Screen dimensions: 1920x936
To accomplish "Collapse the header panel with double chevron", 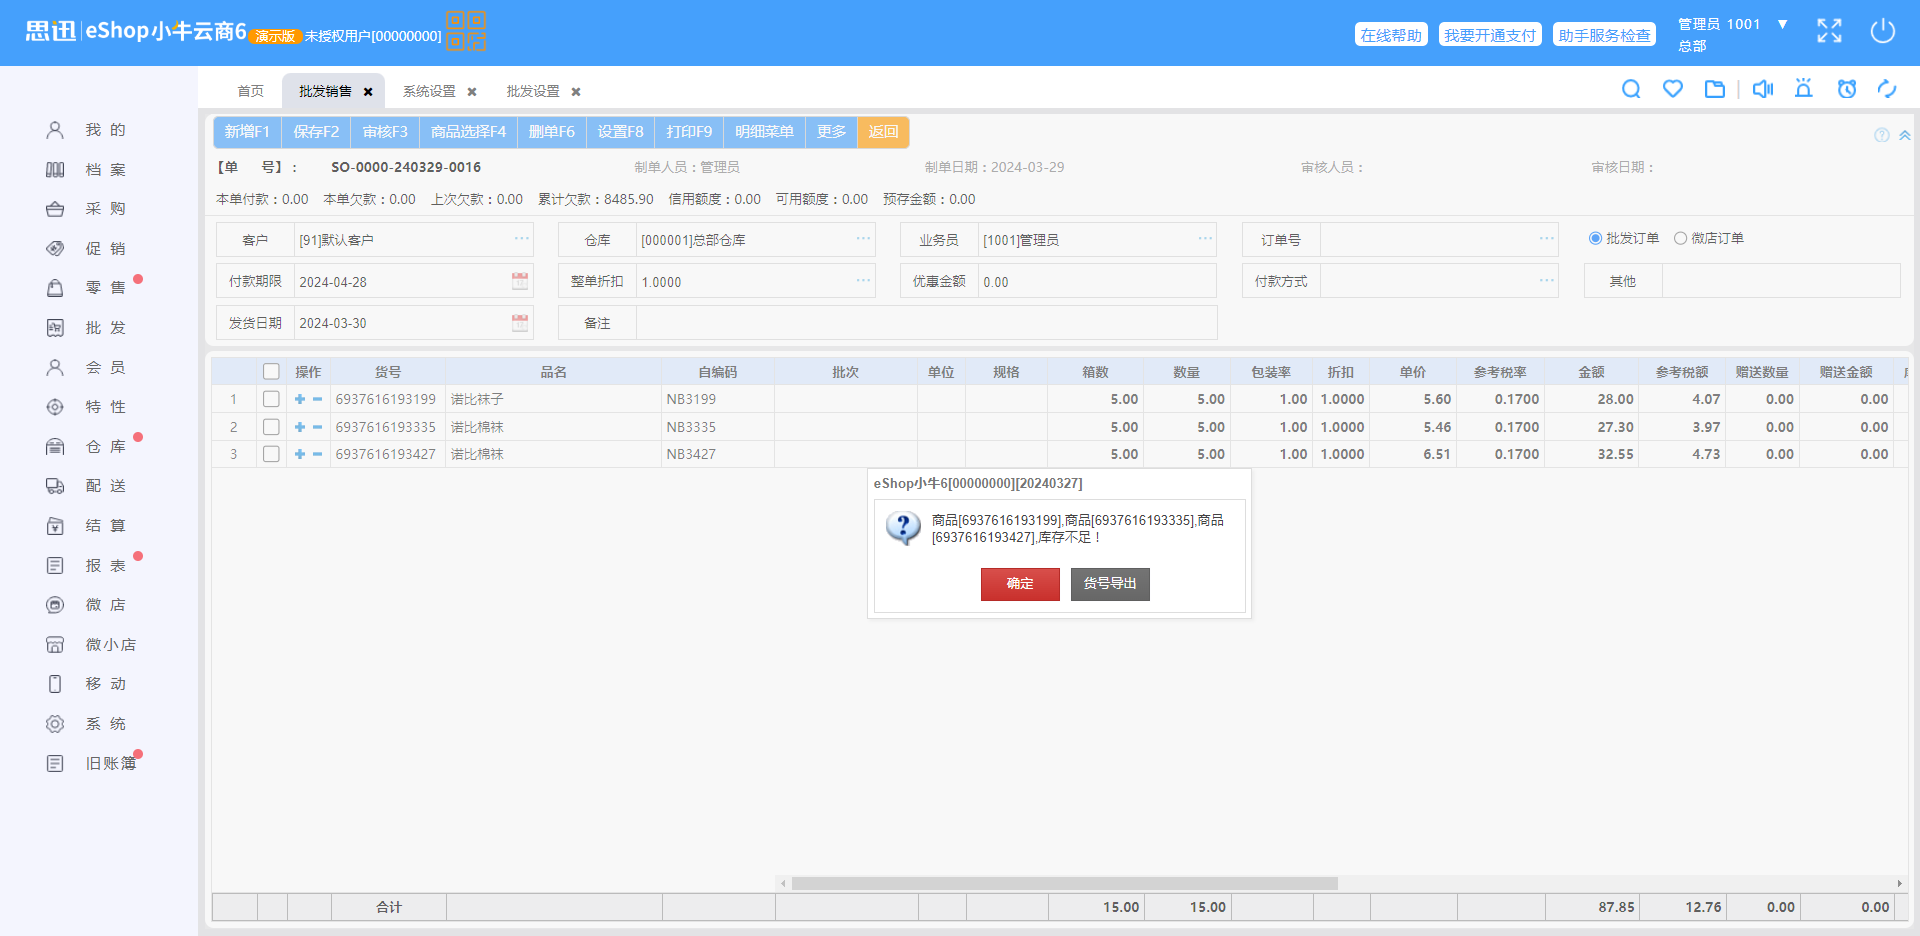I will 1905,135.
